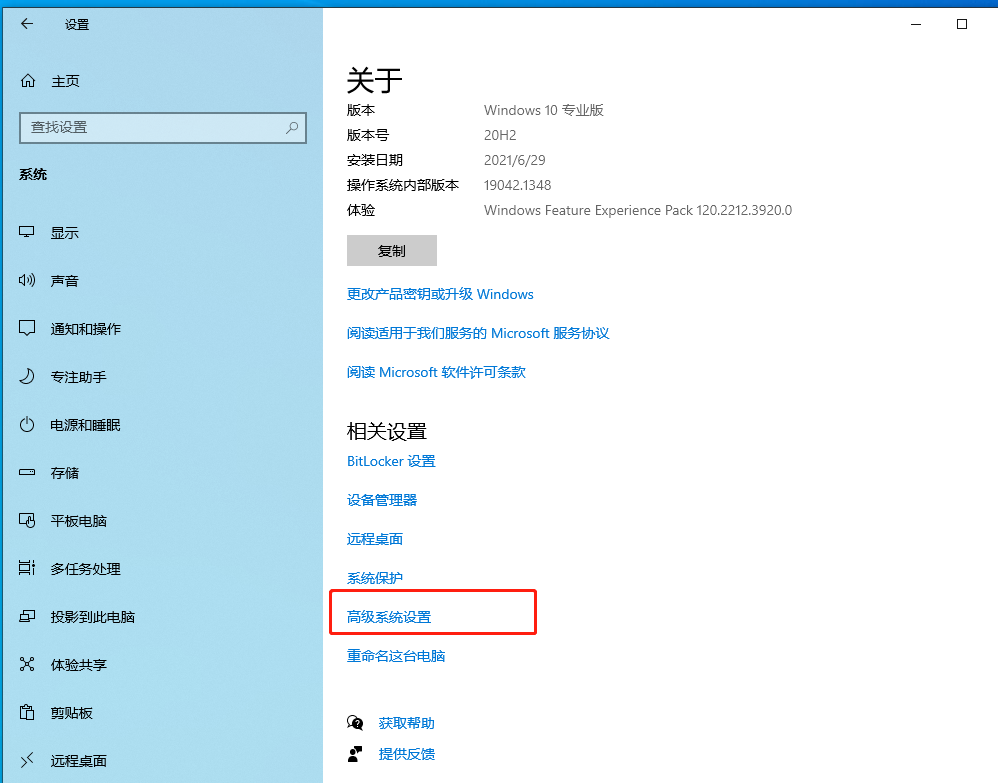Screen dimensions: 998x783
Task: Select the 体验共享 share icon
Action: tap(27, 665)
